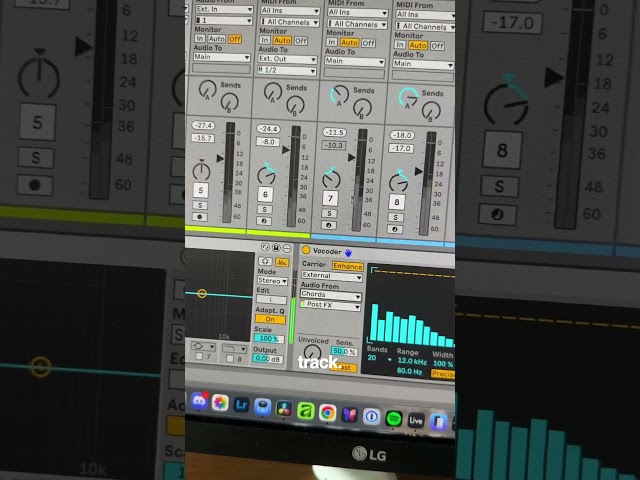Open track 5 Ext. In dropdown
Image resolution: width=640 pixels, height=480 pixels.
[224, 9]
